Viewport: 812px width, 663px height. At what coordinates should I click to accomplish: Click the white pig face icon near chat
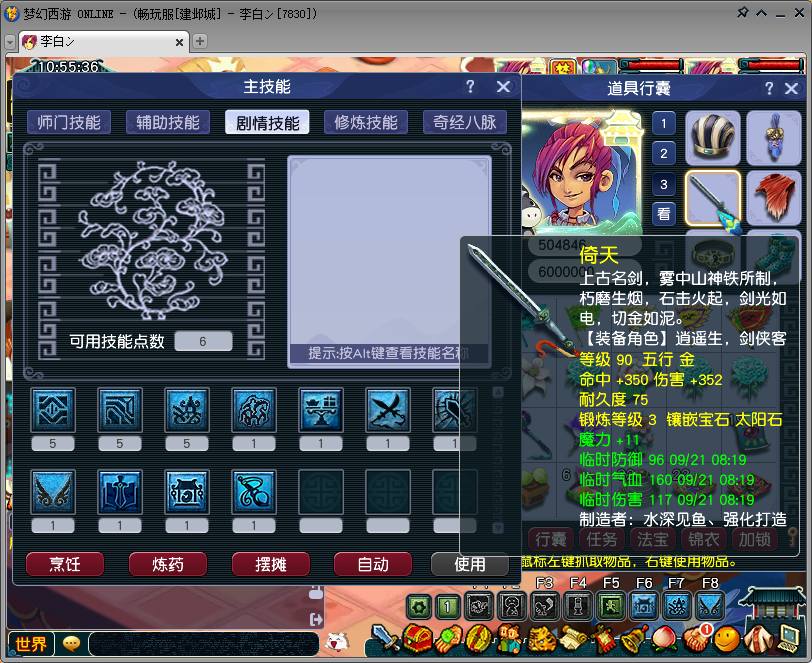[x=337, y=642]
